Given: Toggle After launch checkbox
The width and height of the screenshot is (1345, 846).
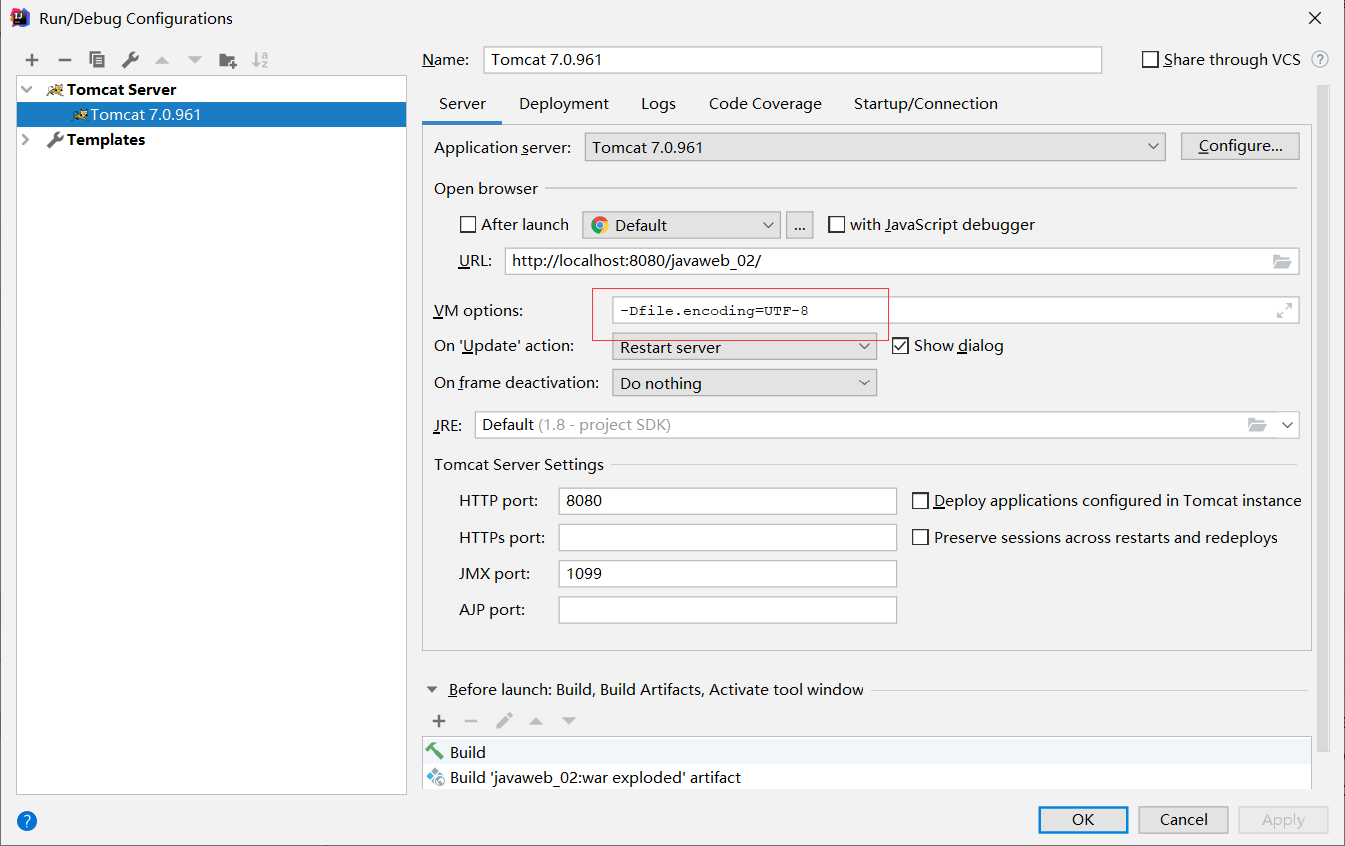Looking at the screenshot, I should click(467, 225).
